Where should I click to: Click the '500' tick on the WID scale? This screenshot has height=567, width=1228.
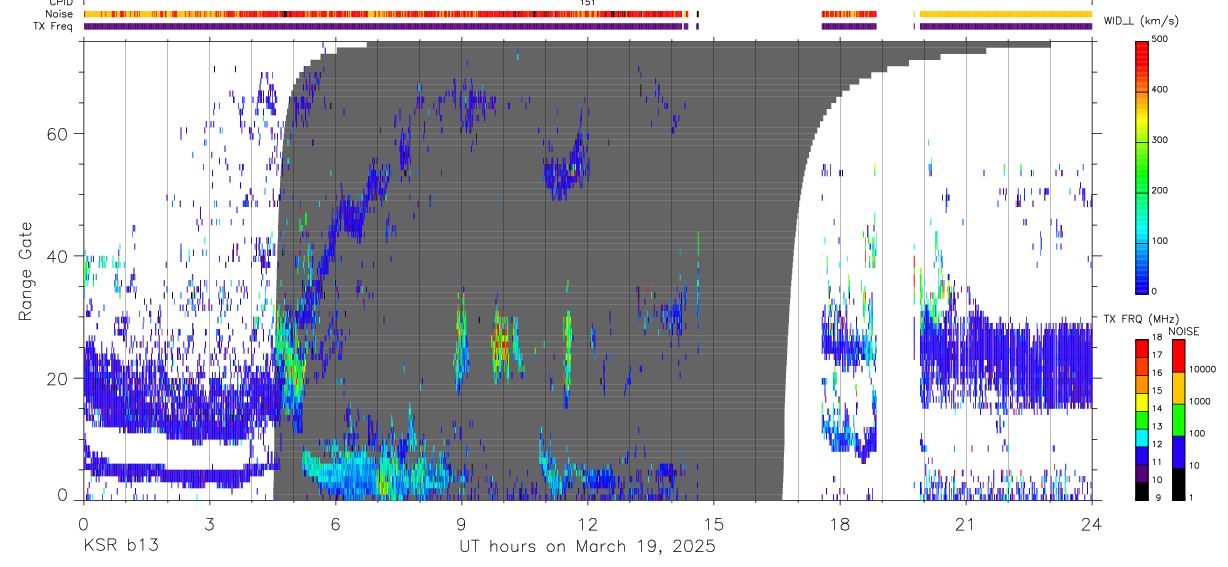[1161, 39]
